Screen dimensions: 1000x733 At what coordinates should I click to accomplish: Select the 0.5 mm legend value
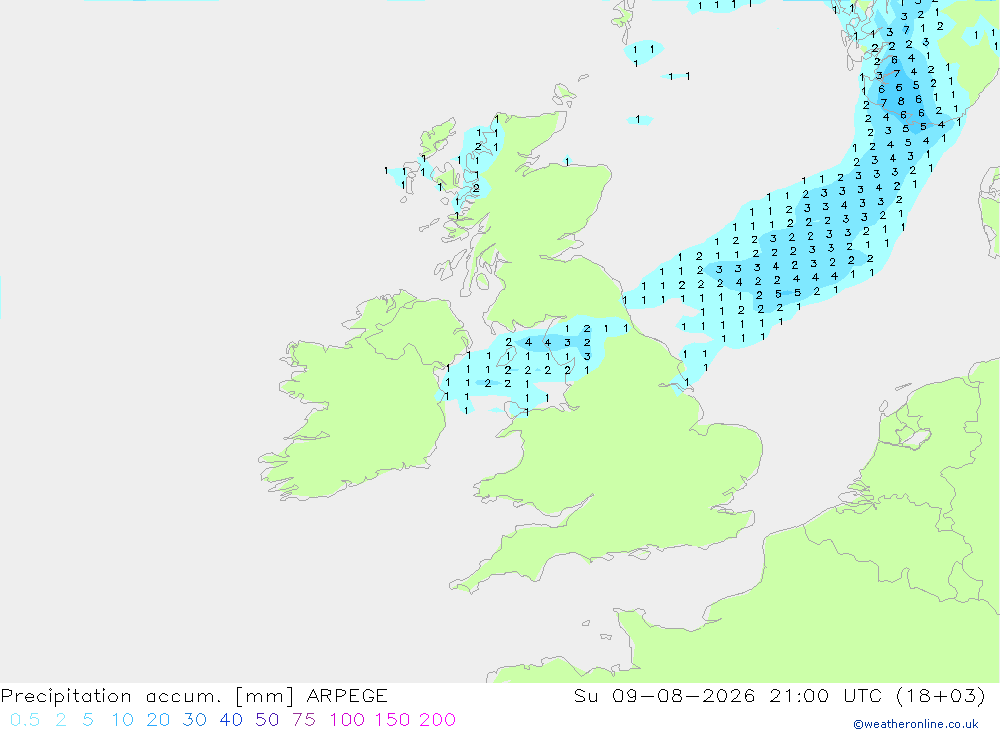click(x=25, y=720)
